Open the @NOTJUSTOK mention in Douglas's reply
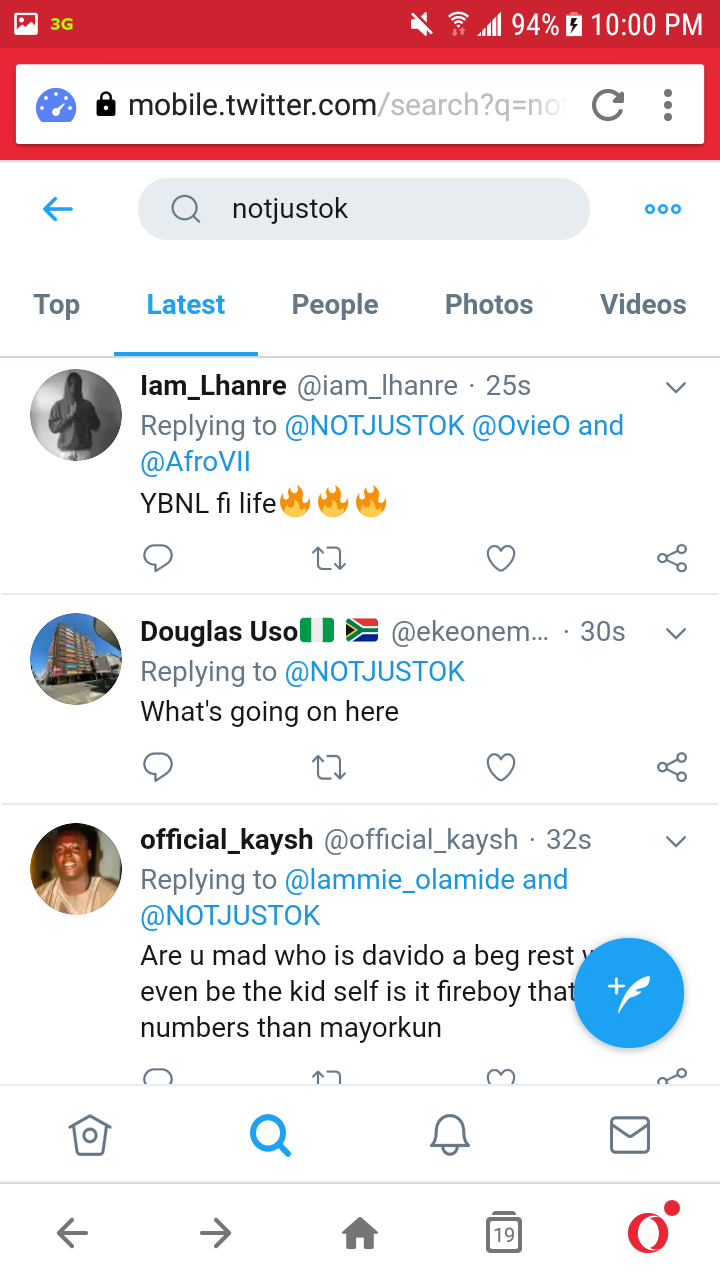 pos(375,672)
